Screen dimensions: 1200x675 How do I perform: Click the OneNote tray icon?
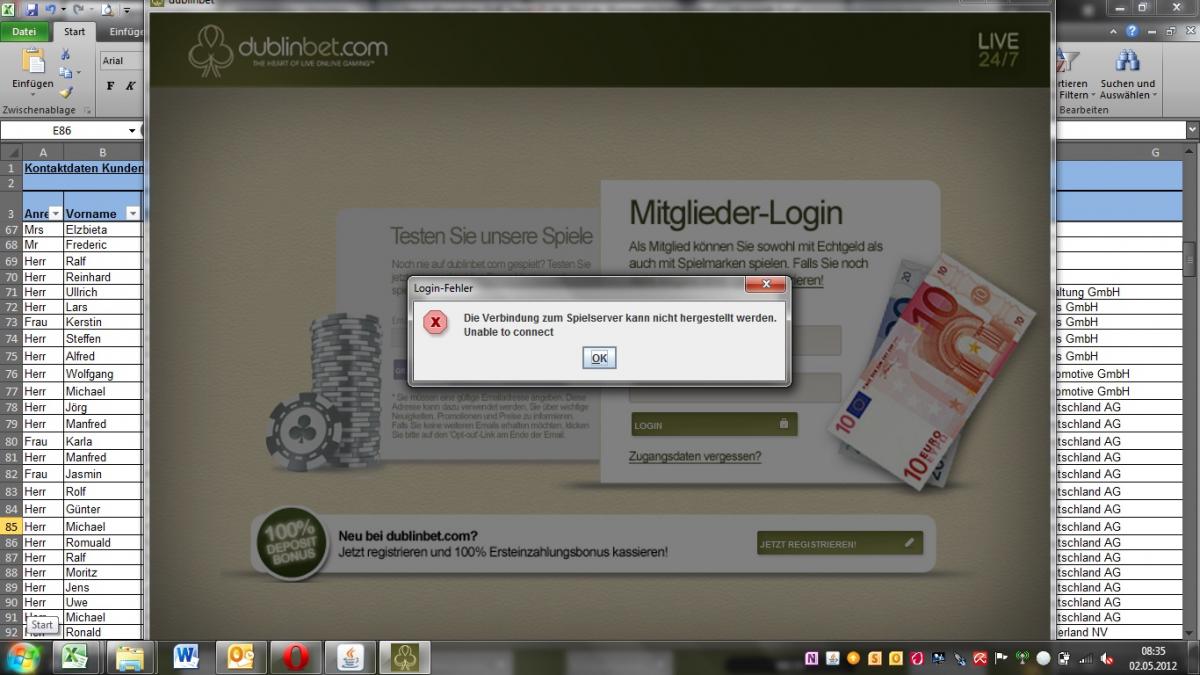pyautogui.click(x=812, y=658)
